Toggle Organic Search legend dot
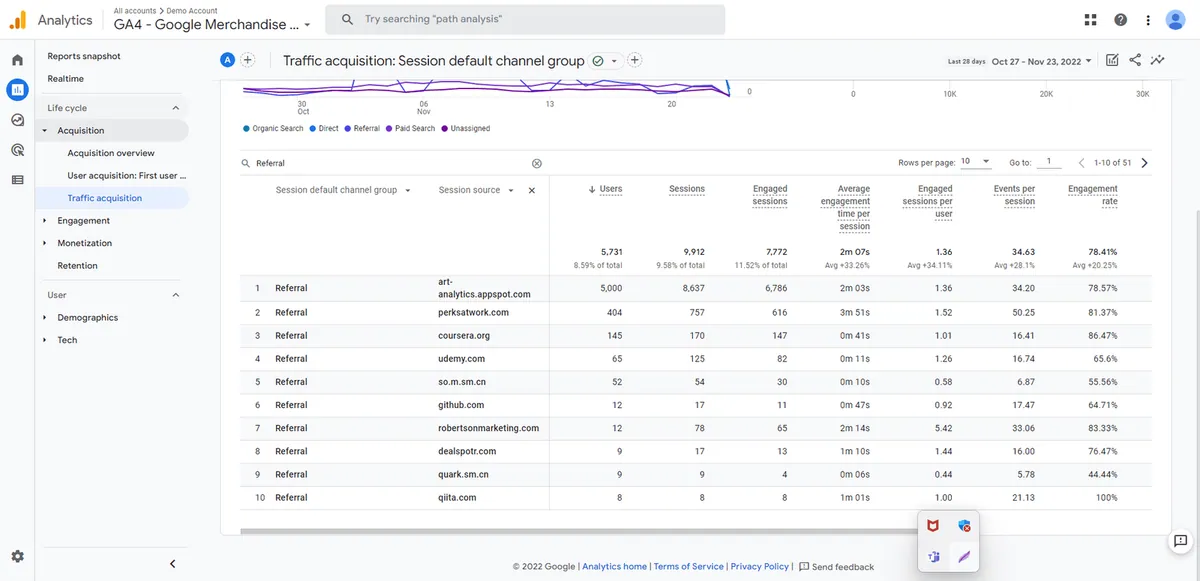1200x581 pixels. pyautogui.click(x=246, y=129)
